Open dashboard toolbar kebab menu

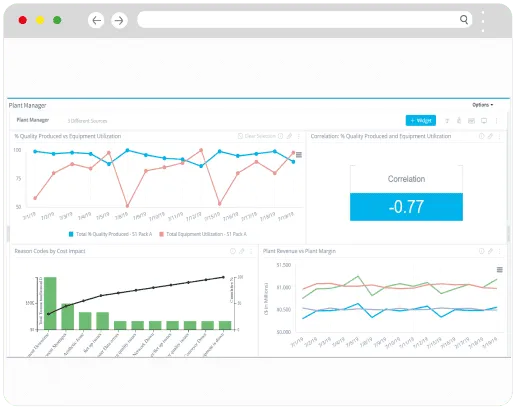[496, 121]
